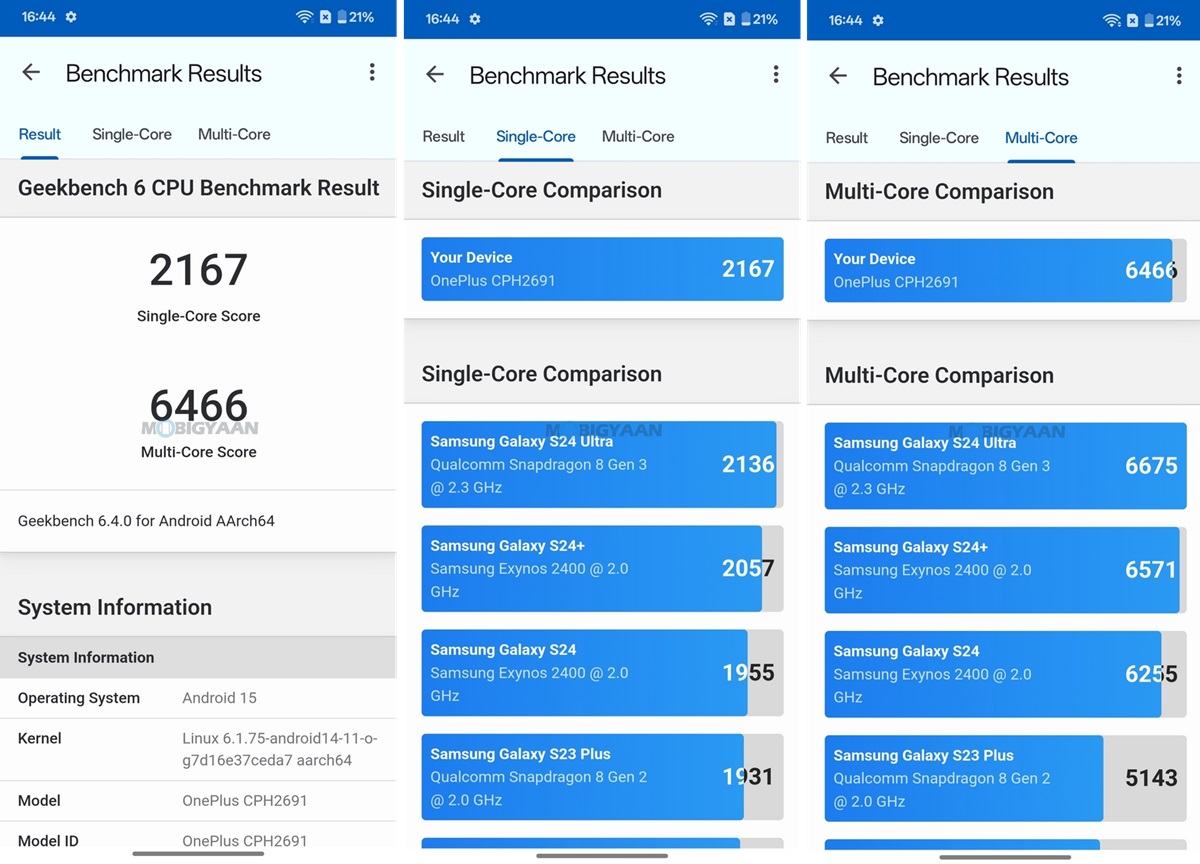Tap back arrow in right Multi-Core screen

[x=838, y=77]
